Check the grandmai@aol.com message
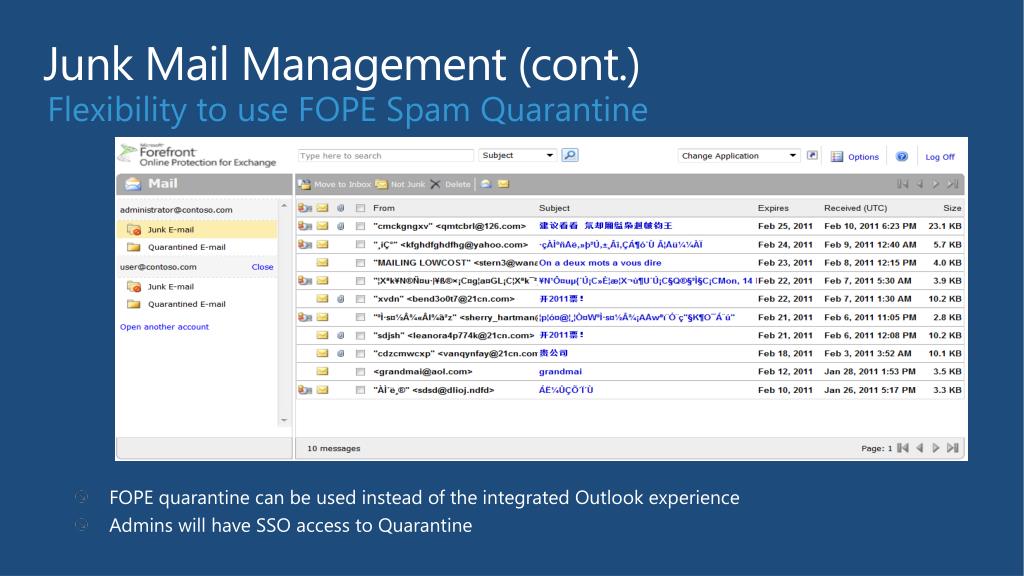This screenshot has width=1024, height=576. pos(360,372)
